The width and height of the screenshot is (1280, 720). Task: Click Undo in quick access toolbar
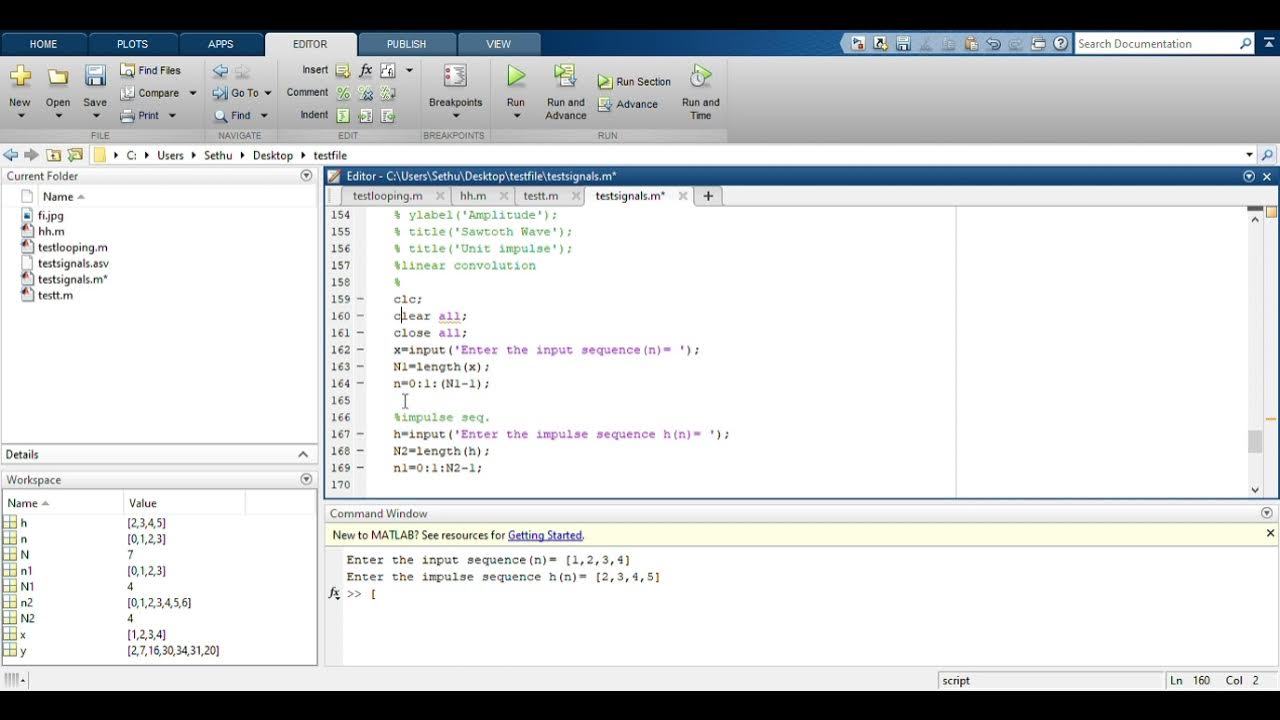993,44
